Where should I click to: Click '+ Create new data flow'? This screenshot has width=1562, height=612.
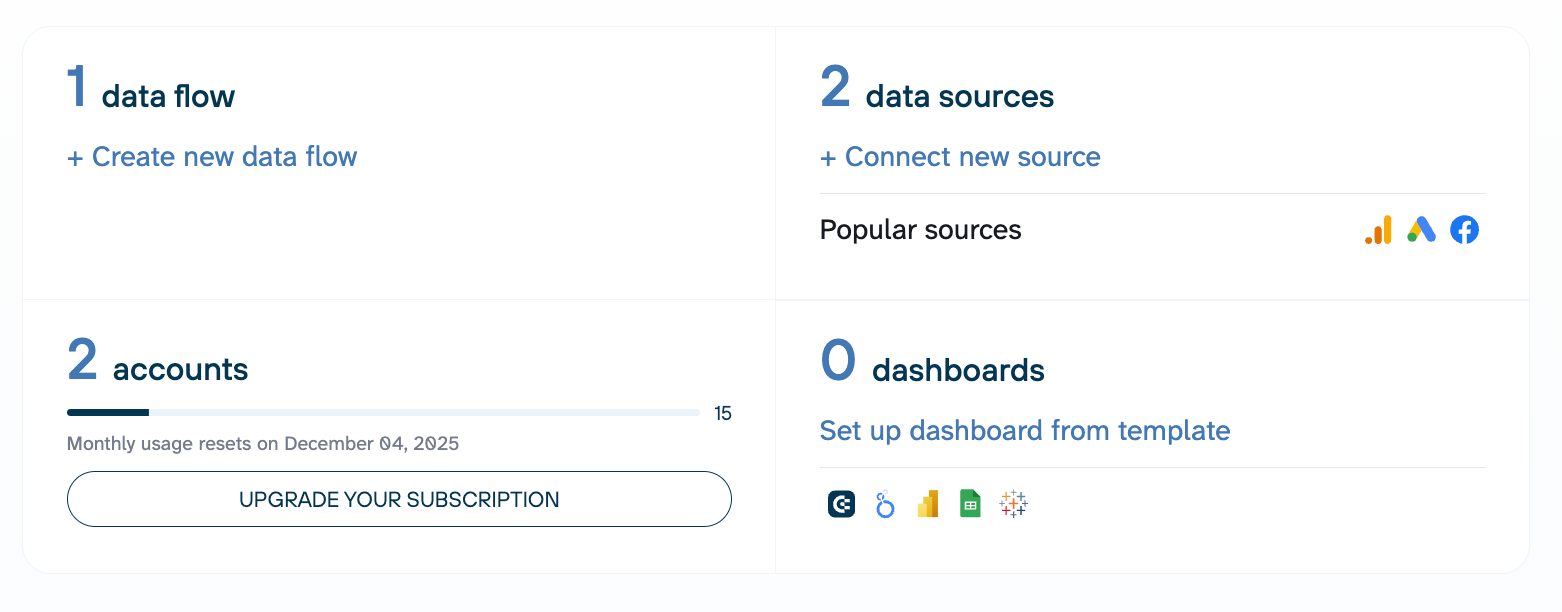(x=212, y=157)
